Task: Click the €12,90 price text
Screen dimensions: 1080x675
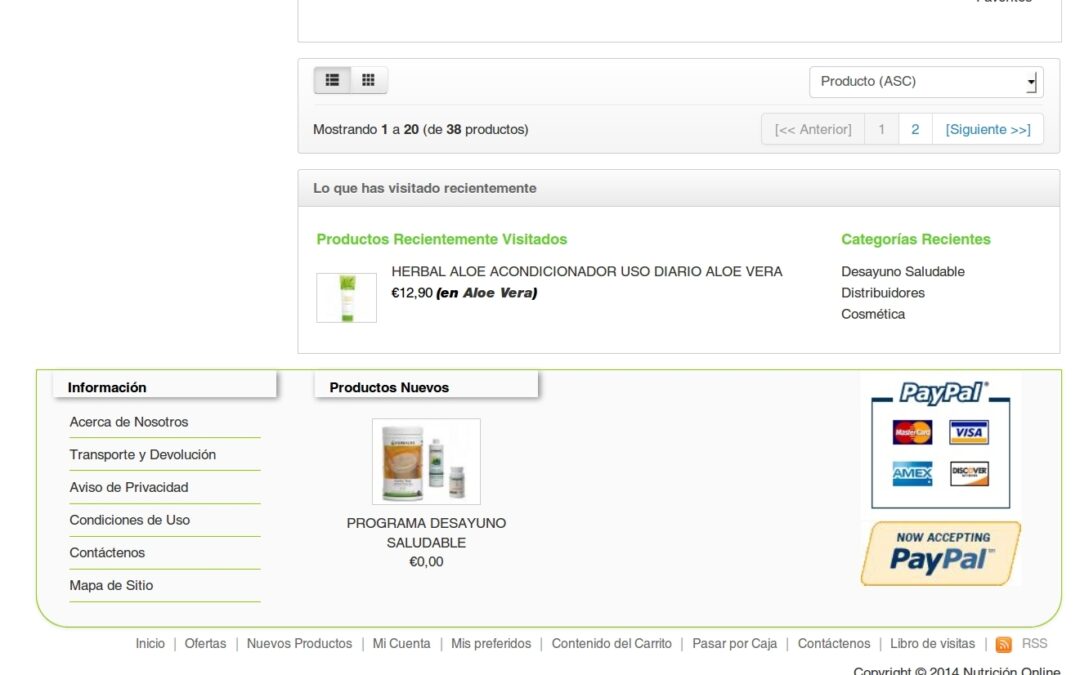Action: (x=412, y=293)
